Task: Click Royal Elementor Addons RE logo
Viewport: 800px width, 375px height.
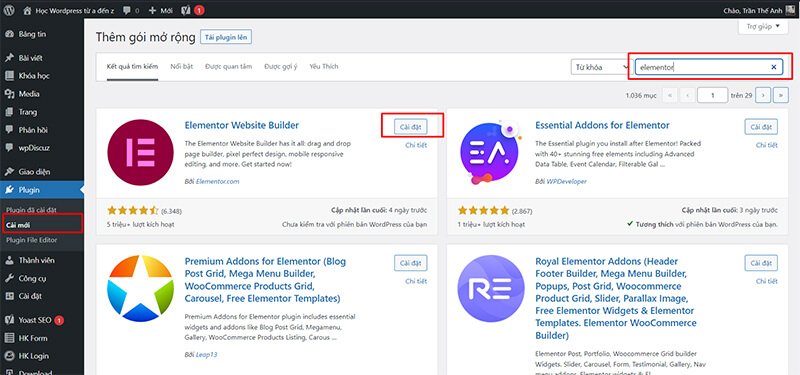Action: coord(491,289)
